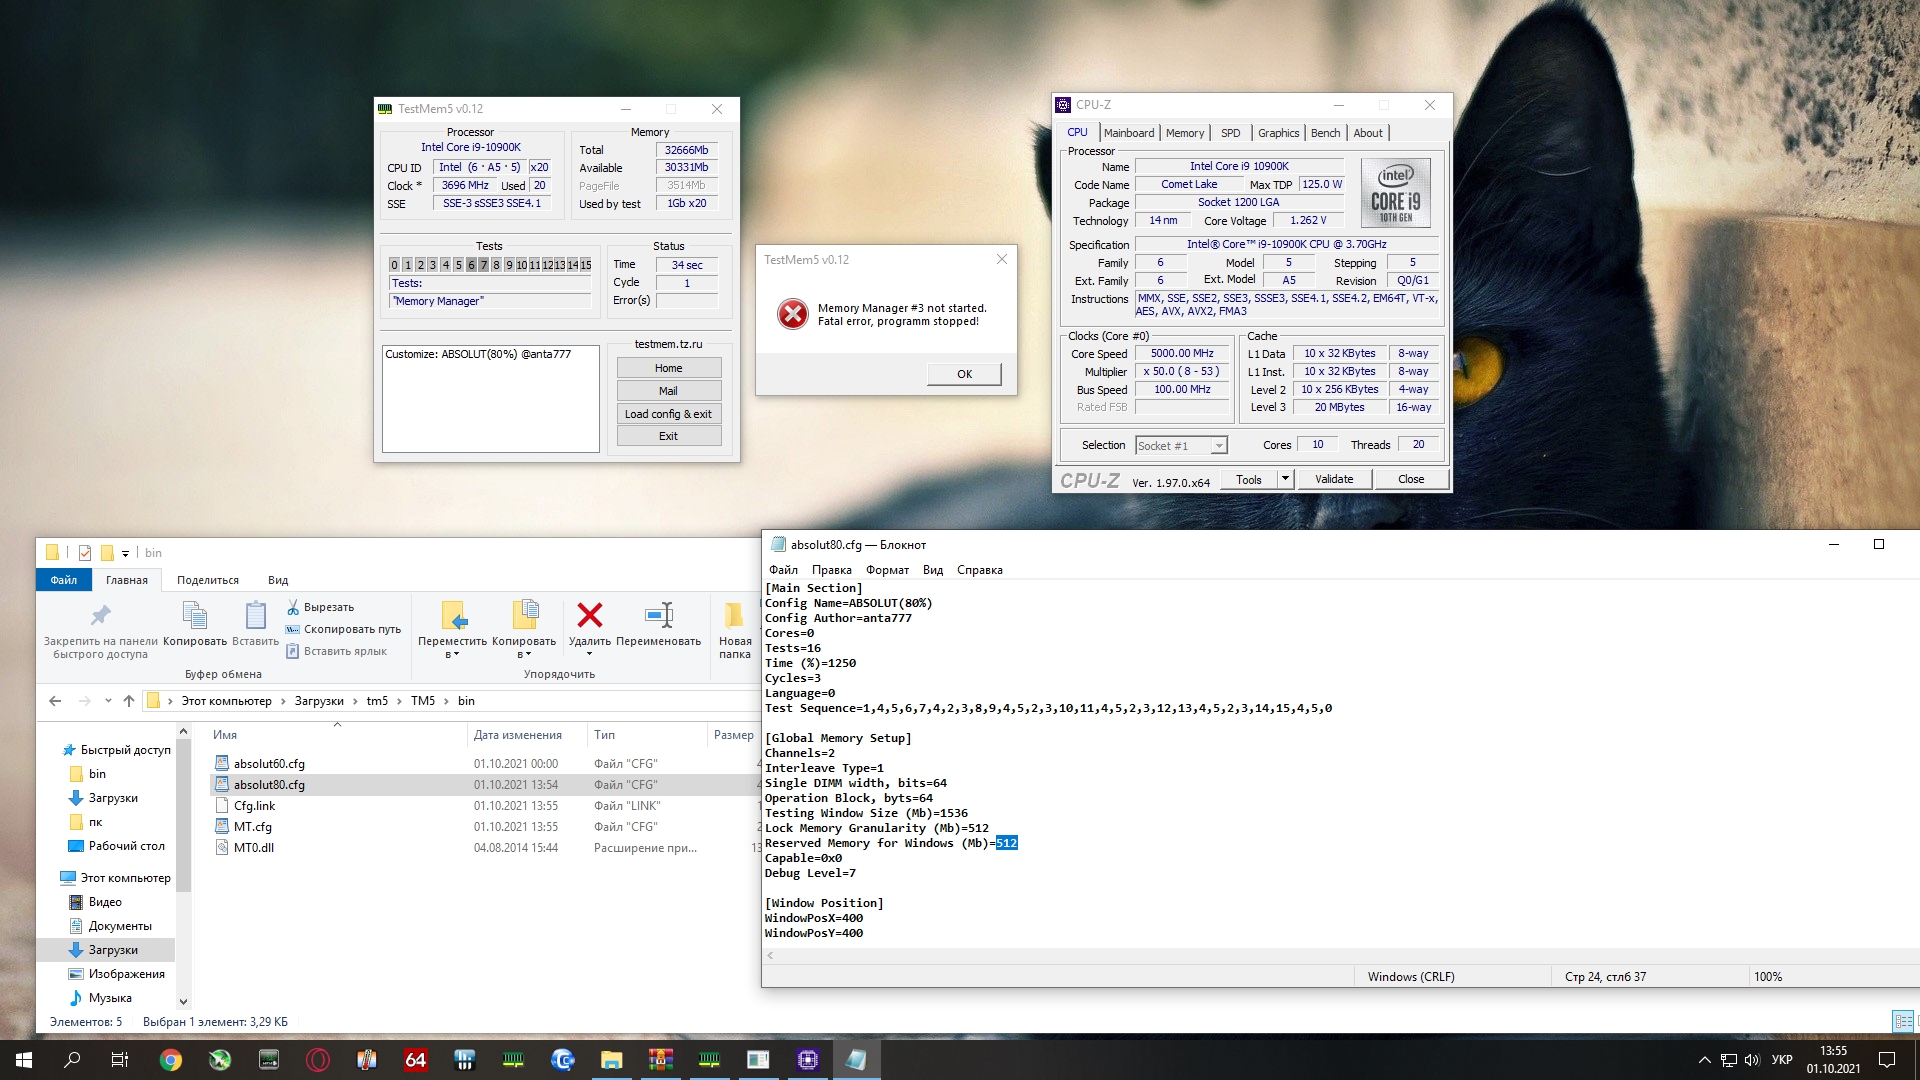The image size is (1920, 1080).
Task: Click the Opera icon in the taskbar
Action: (318, 1060)
